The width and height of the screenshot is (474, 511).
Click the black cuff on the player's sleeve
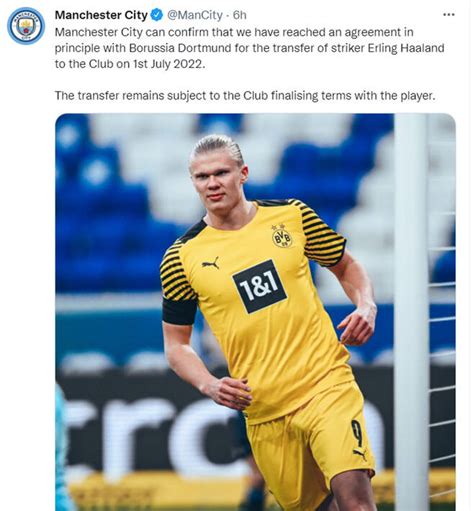[179, 311]
